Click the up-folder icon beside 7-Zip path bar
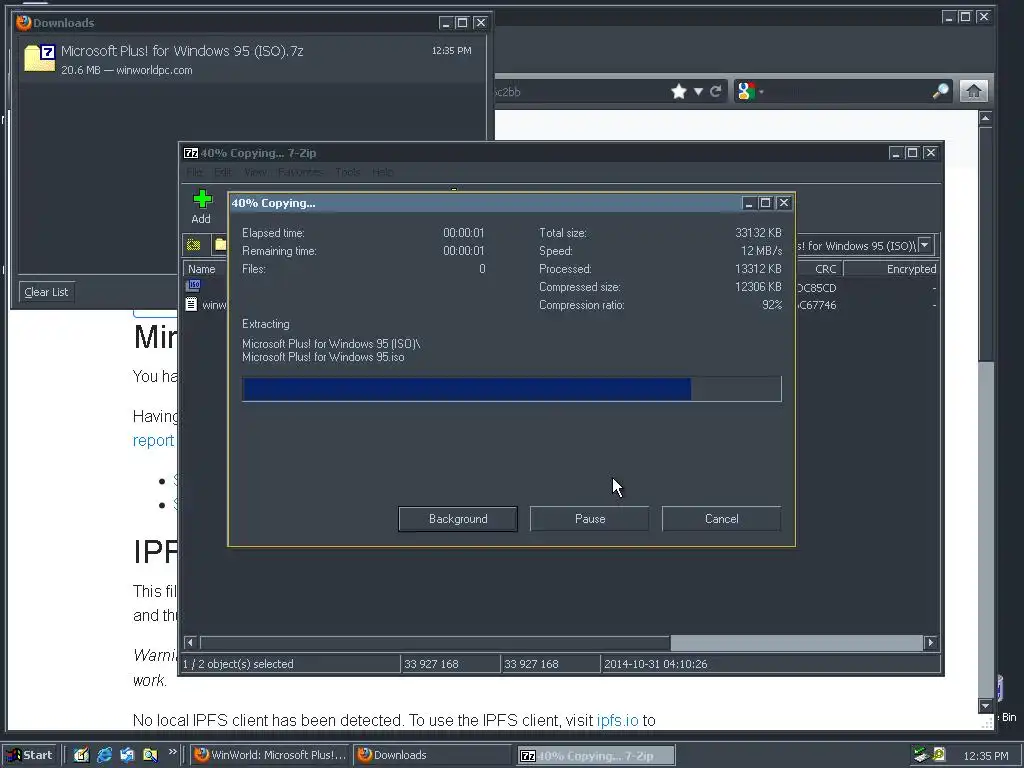The height and width of the screenshot is (768, 1024). [194, 245]
